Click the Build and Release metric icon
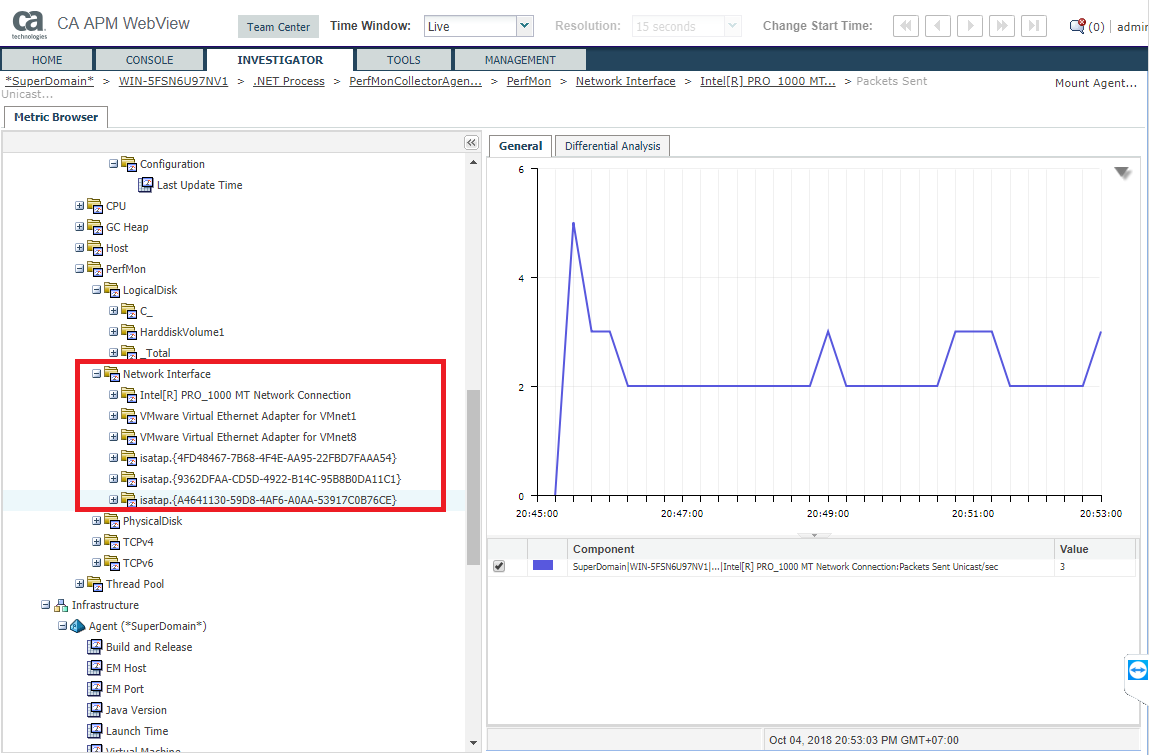Viewport: 1149px width, 755px height. click(x=95, y=647)
